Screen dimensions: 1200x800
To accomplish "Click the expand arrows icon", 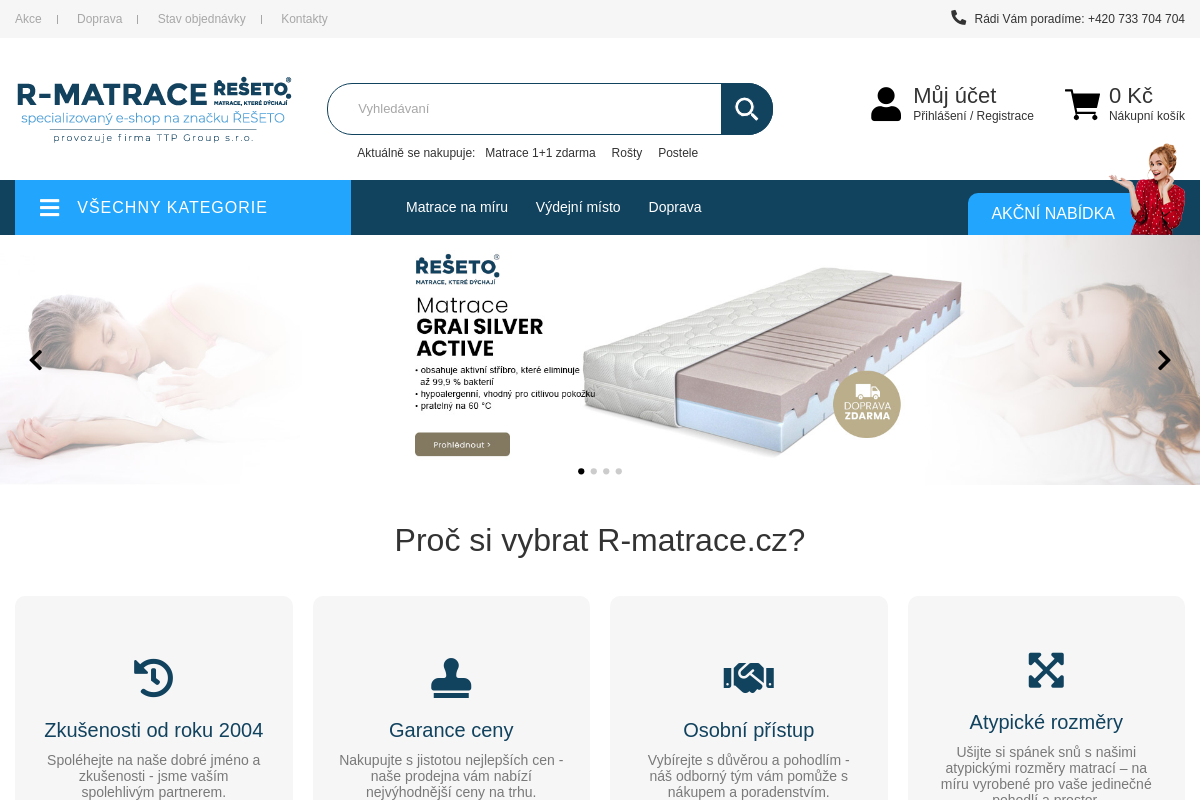I will click(1046, 670).
